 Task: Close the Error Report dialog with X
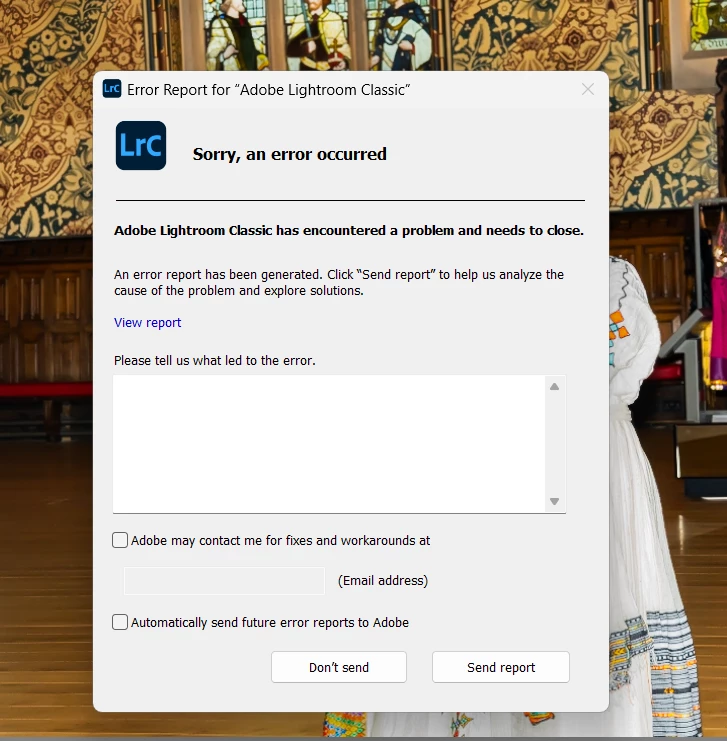tap(588, 89)
